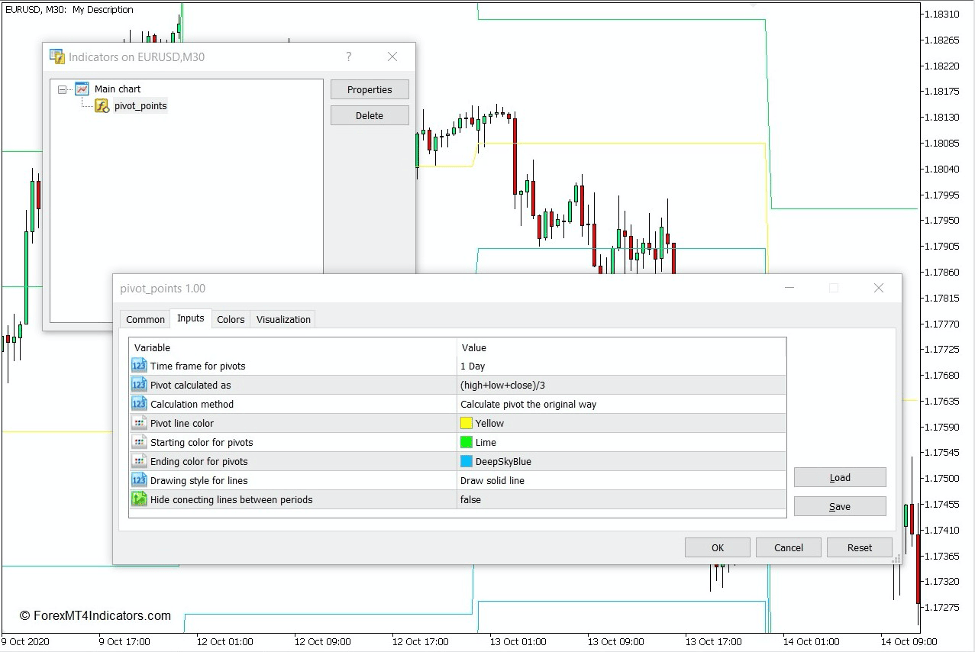
Task: Collapse the Main chart tree node
Action: click(x=60, y=88)
